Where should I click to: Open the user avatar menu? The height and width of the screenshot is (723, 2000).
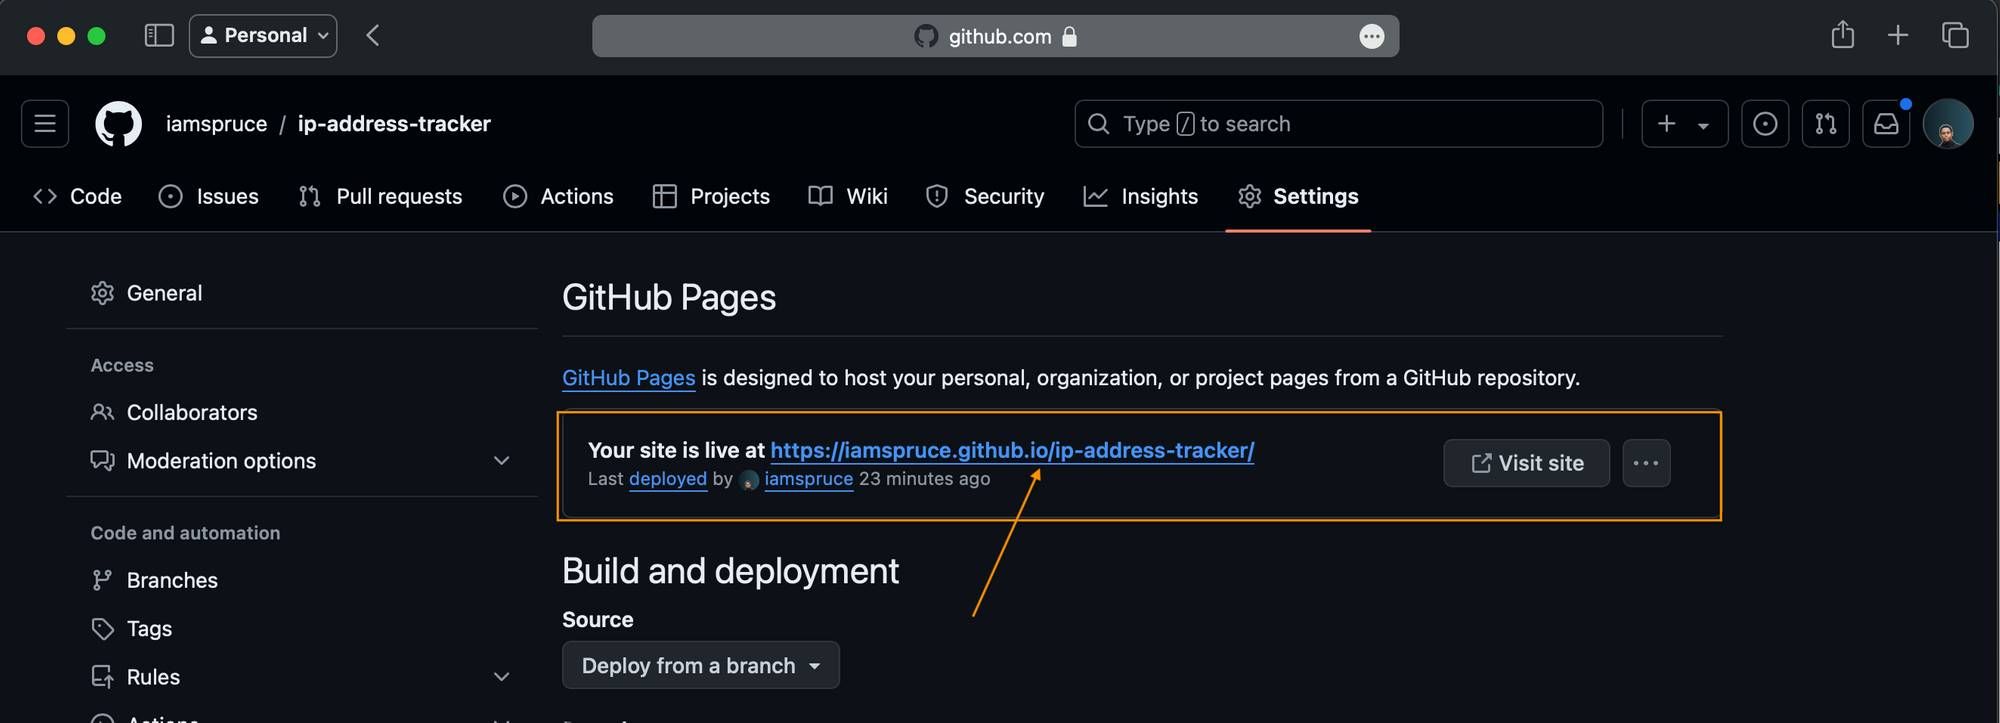[1948, 124]
